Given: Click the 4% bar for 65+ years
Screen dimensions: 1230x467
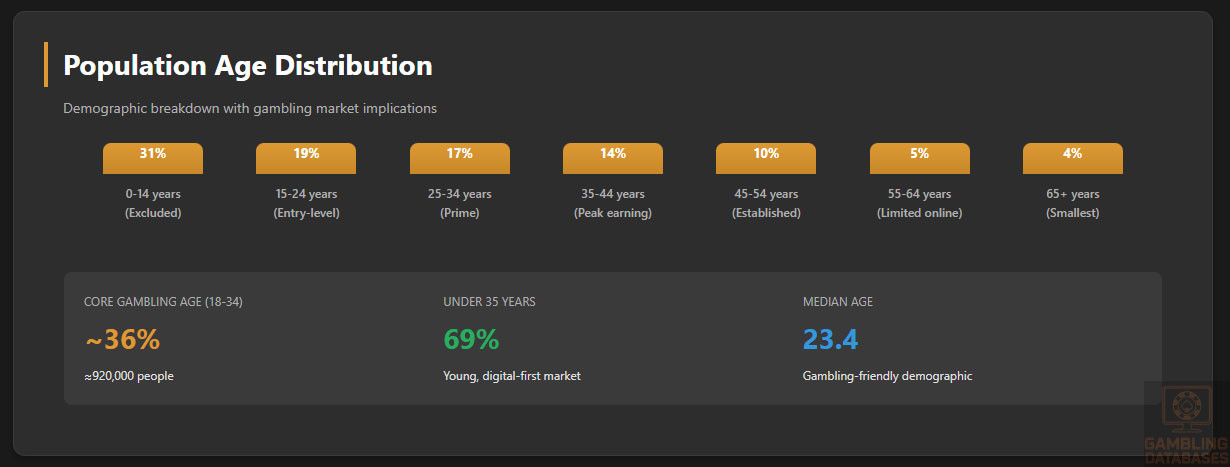Looking at the screenshot, I should tap(1072, 158).
